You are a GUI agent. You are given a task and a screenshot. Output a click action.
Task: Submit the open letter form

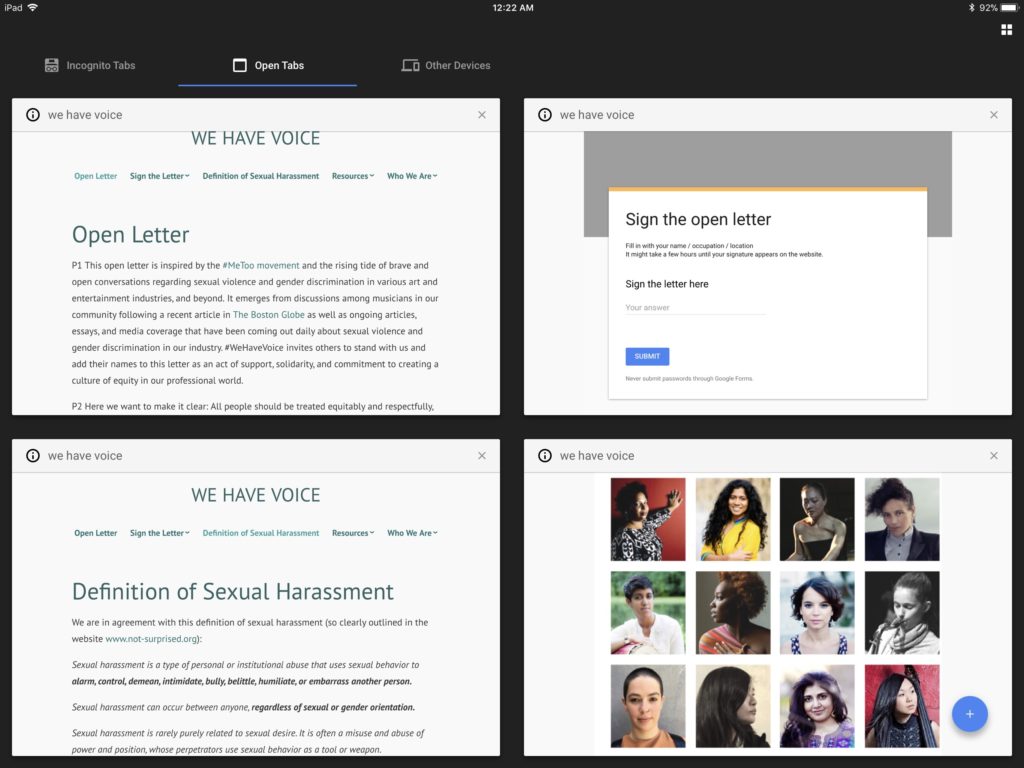647,357
